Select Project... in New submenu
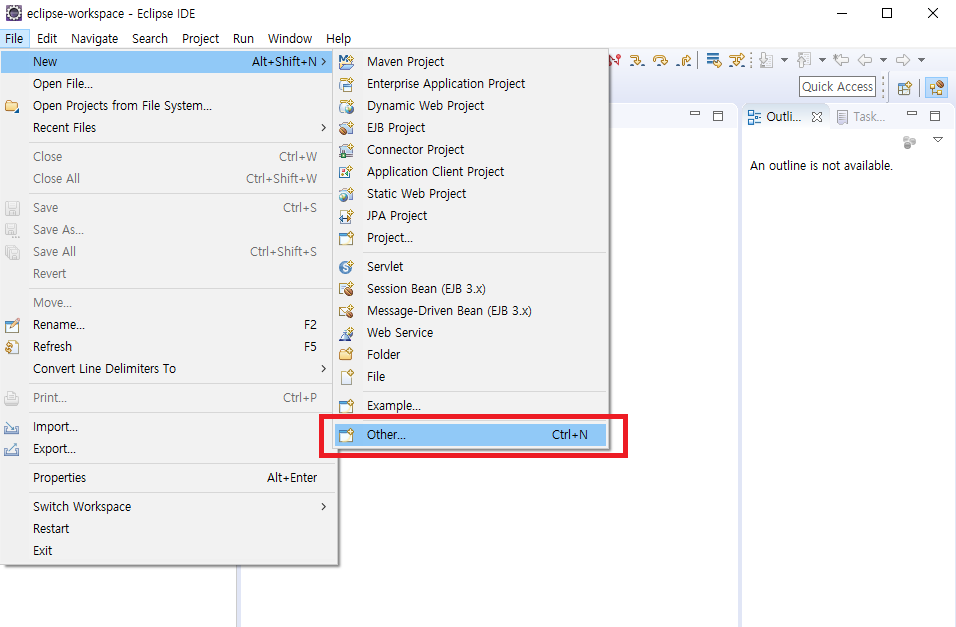Image resolution: width=956 pixels, height=627 pixels. pyautogui.click(x=471, y=237)
